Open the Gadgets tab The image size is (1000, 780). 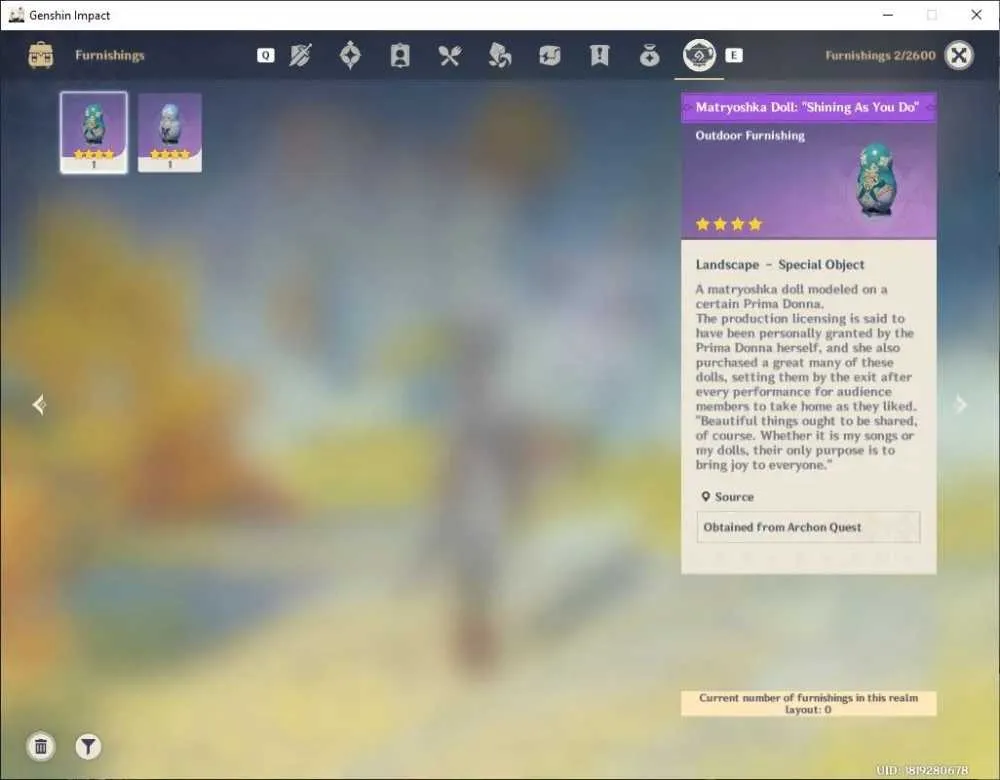pos(549,55)
